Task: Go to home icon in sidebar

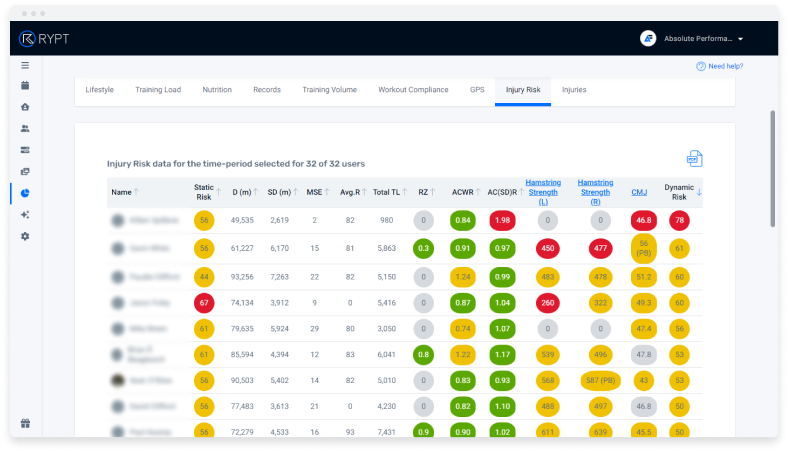Action: click(25, 107)
